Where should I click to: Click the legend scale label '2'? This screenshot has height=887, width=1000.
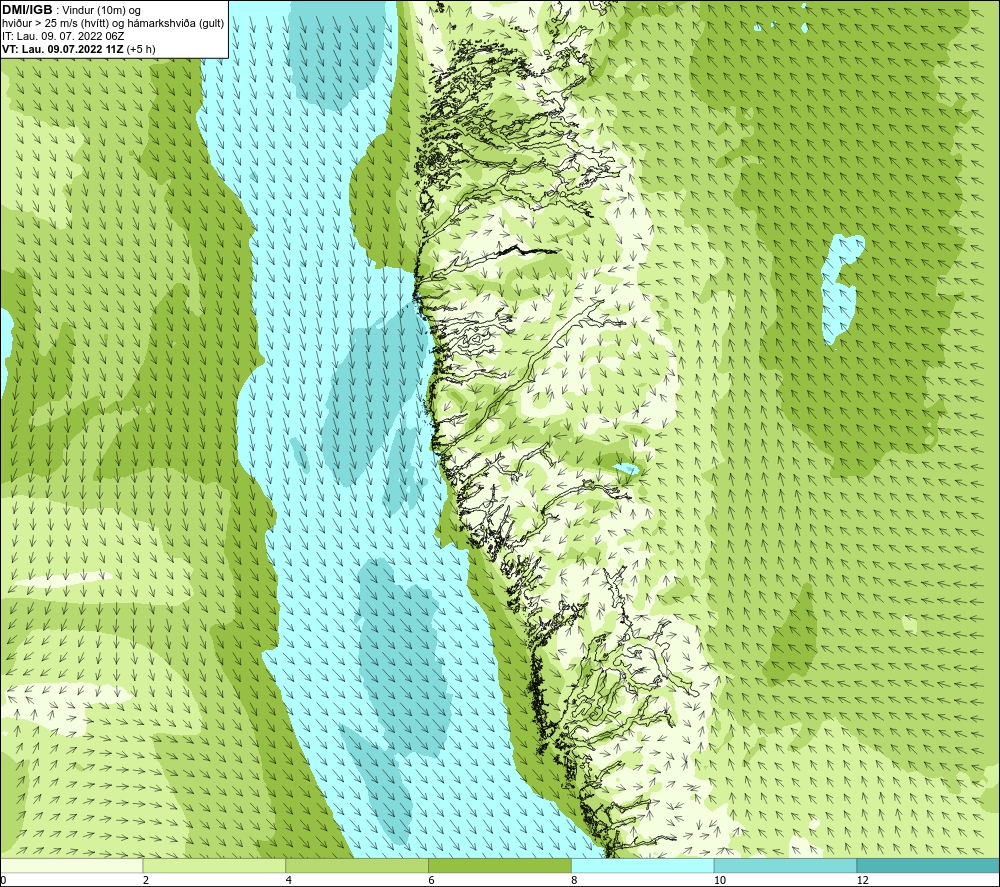pos(146,880)
